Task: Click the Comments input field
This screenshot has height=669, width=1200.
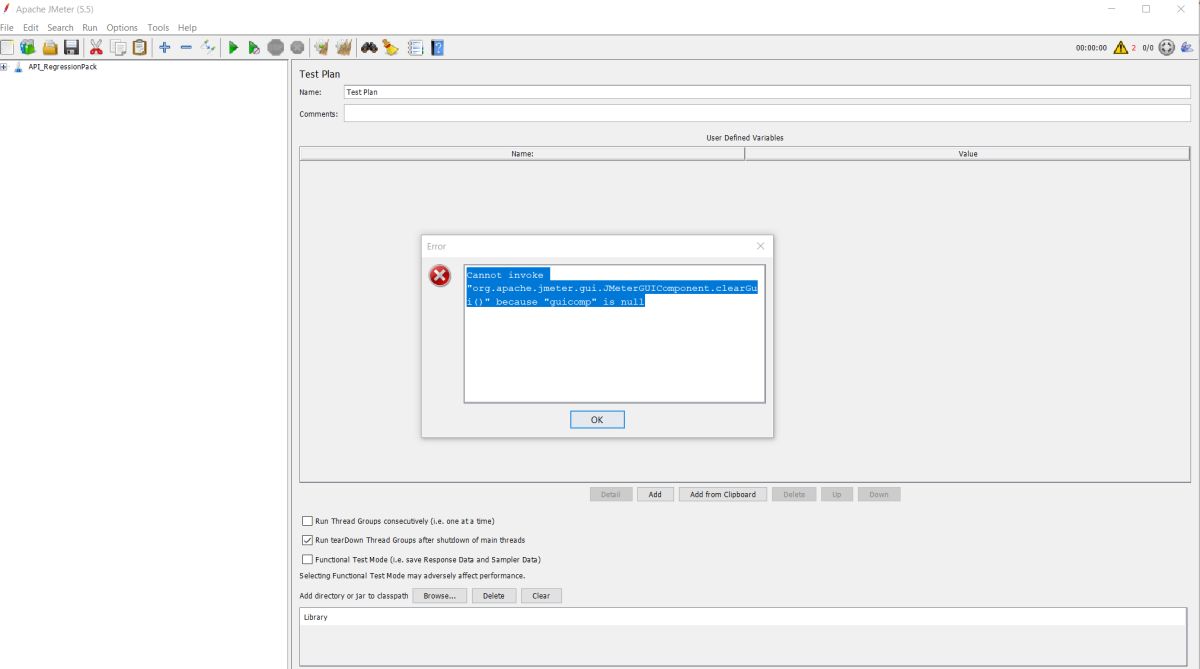Action: pyautogui.click(x=767, y=114)
